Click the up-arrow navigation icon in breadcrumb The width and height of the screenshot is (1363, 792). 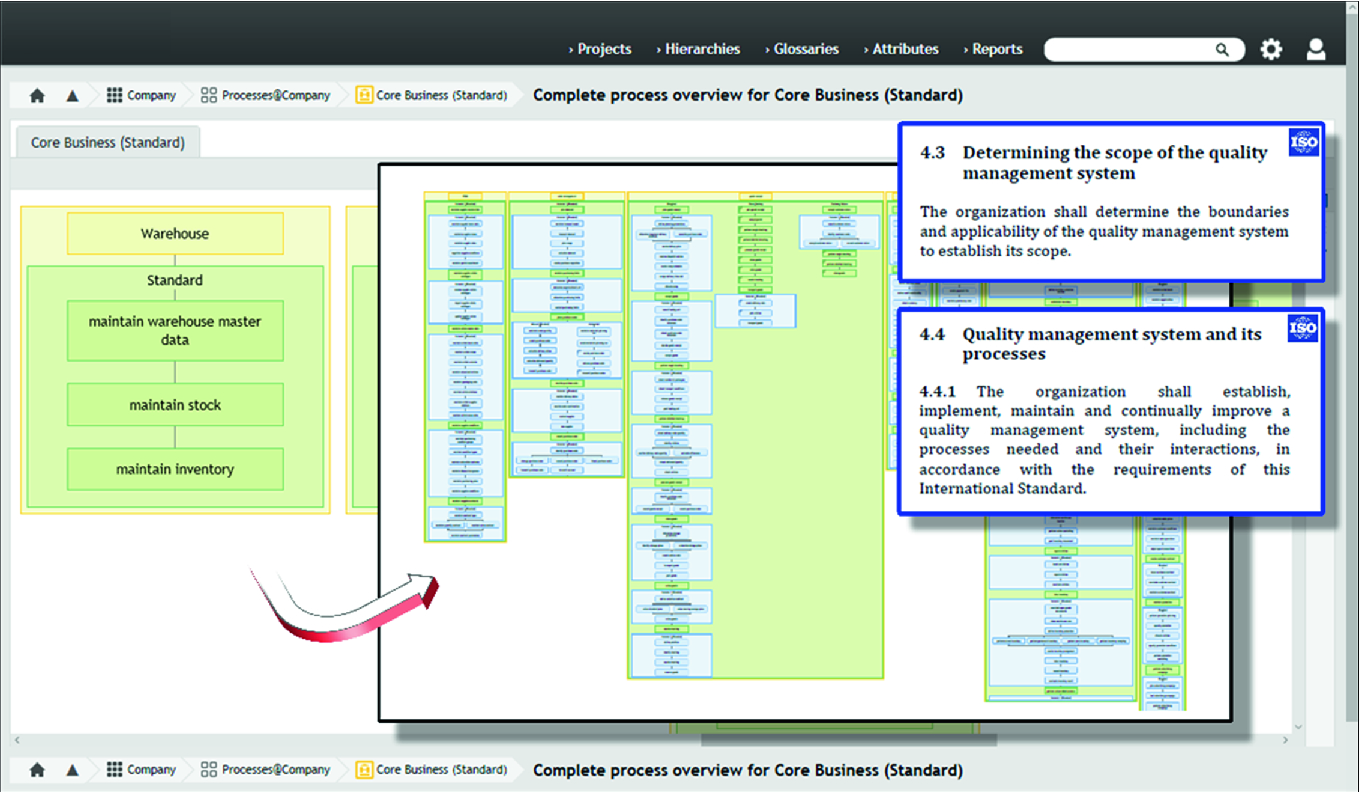click(x=72, y=95)
